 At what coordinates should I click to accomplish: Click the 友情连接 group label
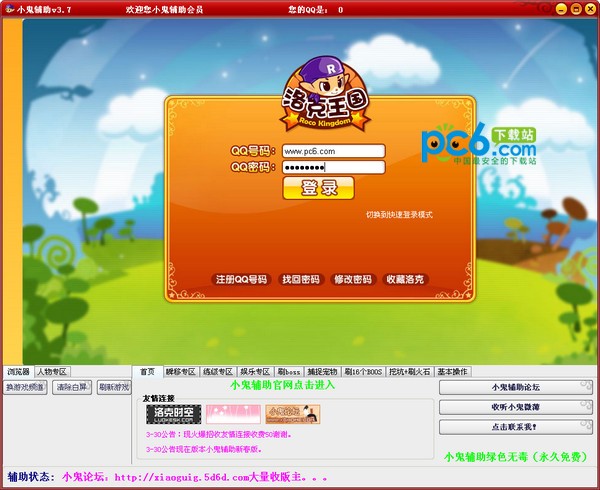158,398
